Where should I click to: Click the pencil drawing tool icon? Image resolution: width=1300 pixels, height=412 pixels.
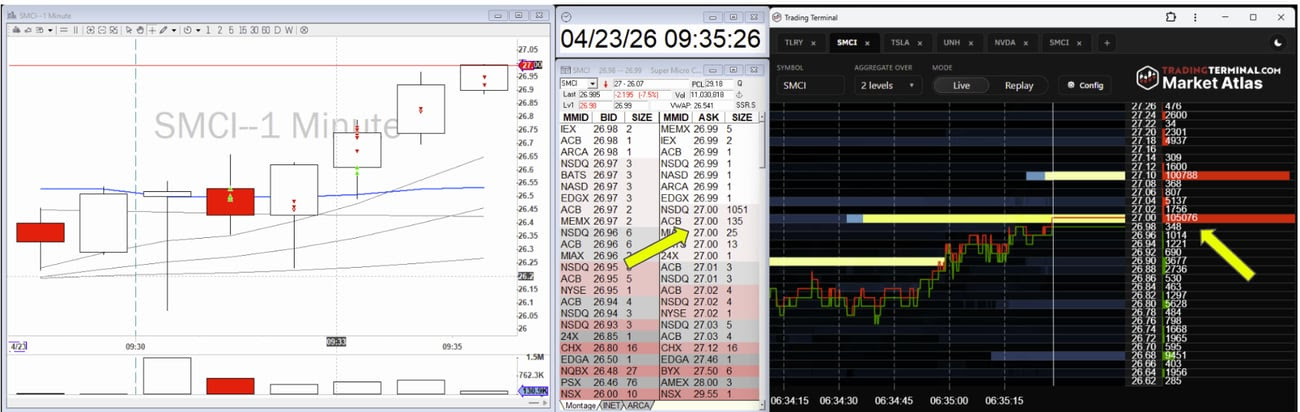point(163,30)
